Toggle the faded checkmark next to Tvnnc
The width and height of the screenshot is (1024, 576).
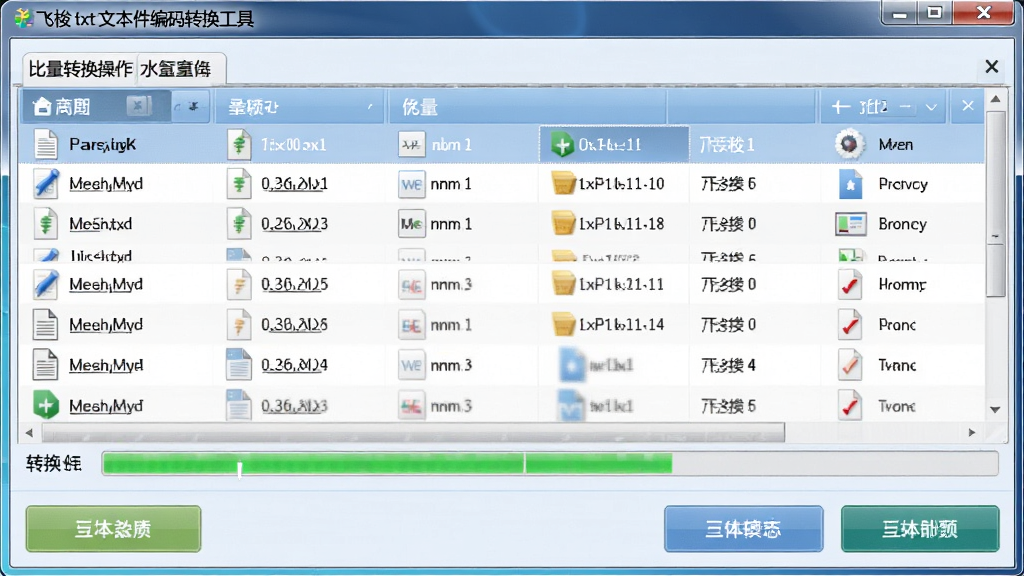(850, 365)
